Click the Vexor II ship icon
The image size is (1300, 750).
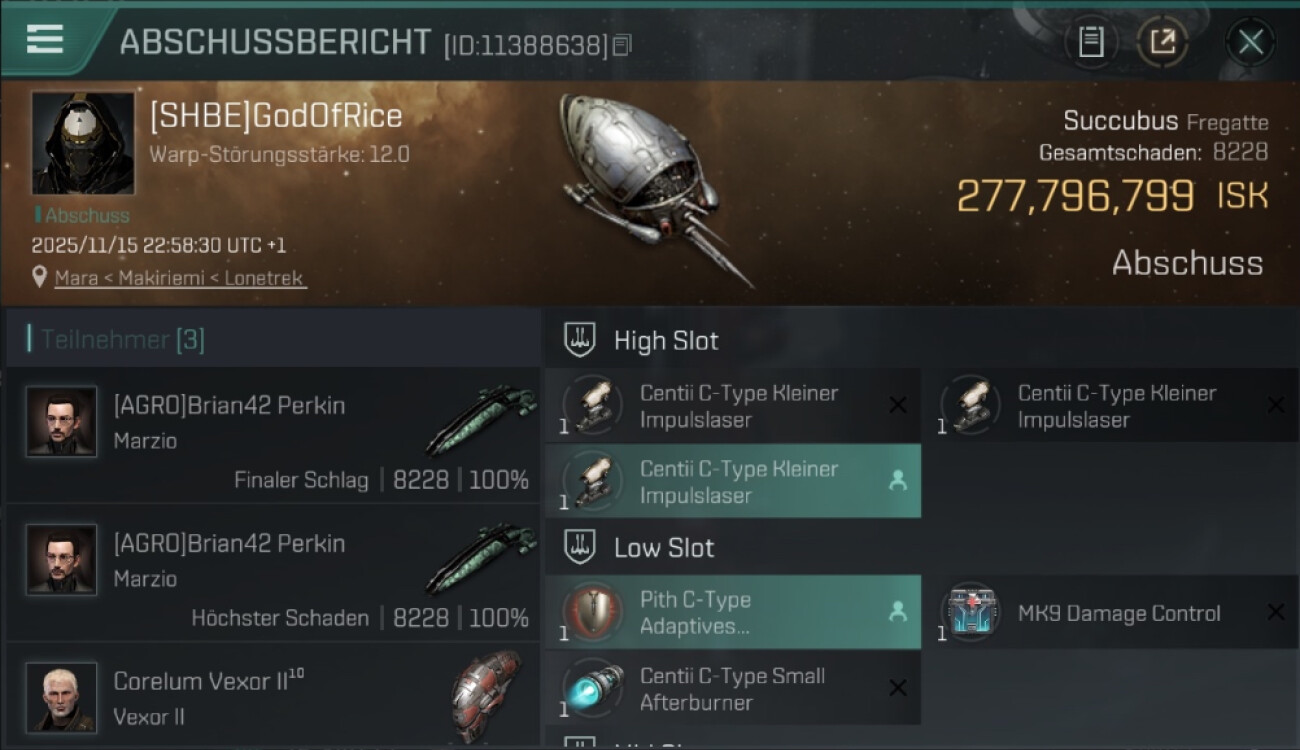coord(486,696)
